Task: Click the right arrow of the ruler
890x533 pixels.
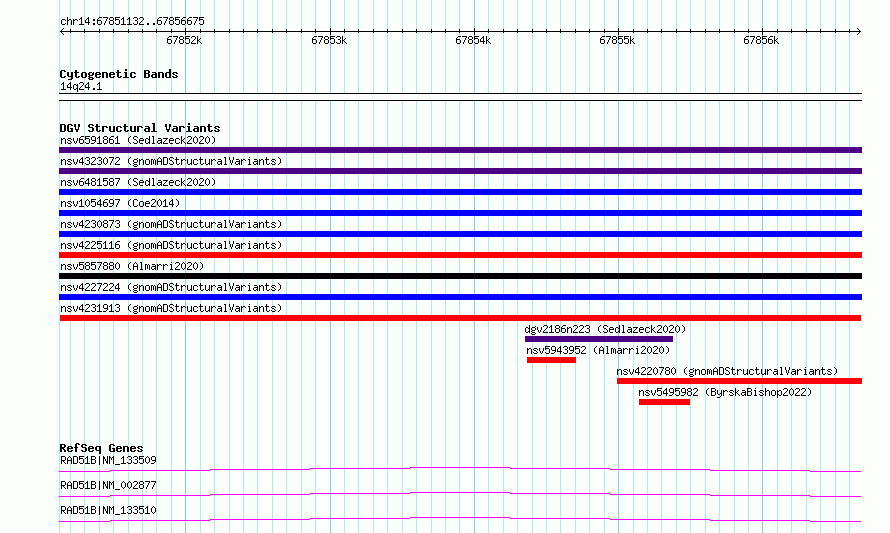Action: point(859,31)
